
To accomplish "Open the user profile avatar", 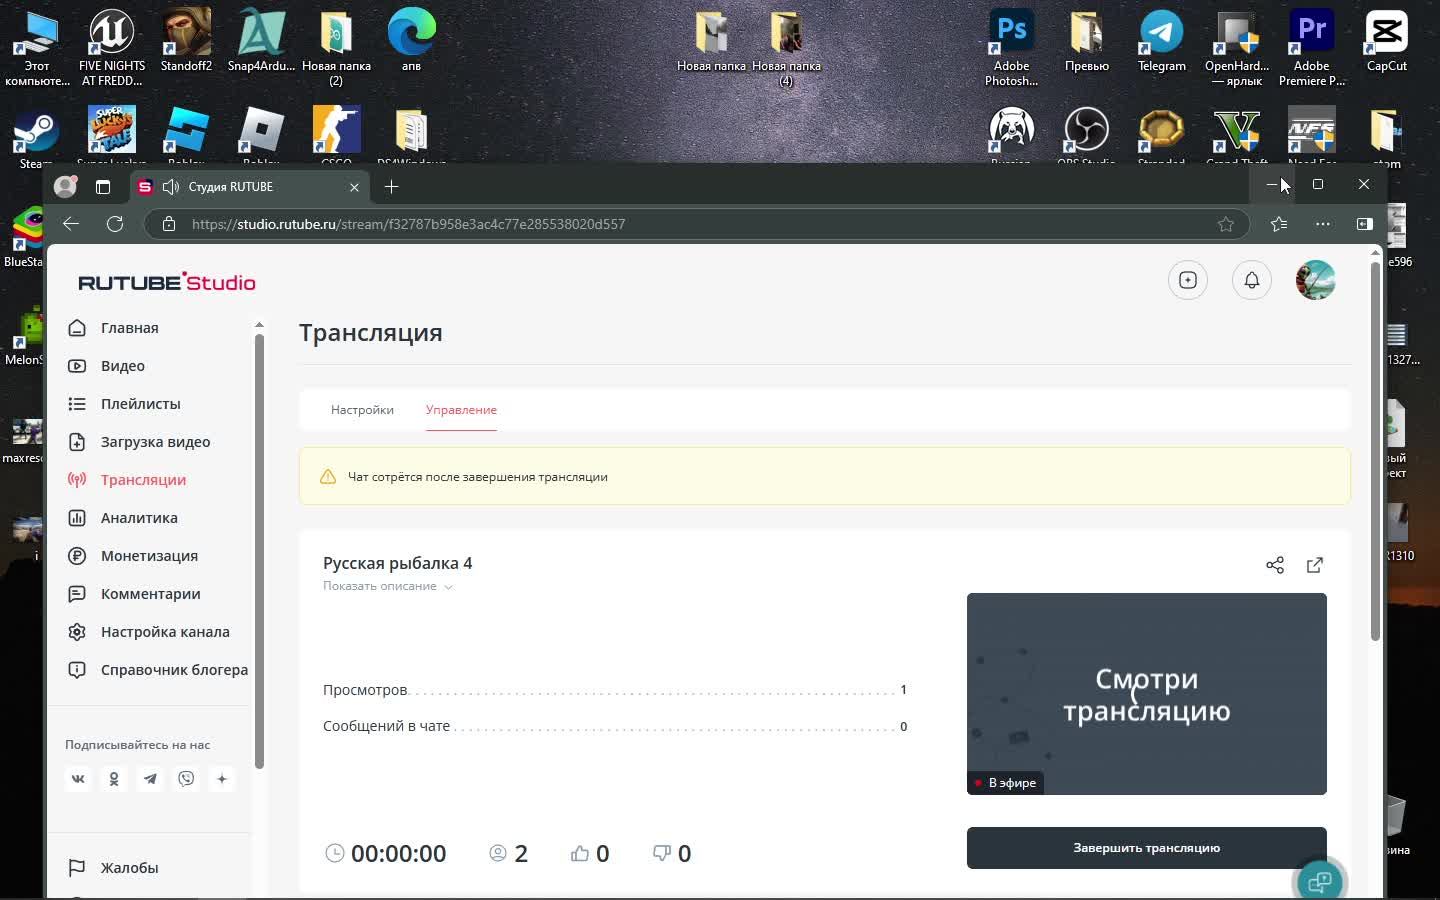I will click(x=1315, y=280).
